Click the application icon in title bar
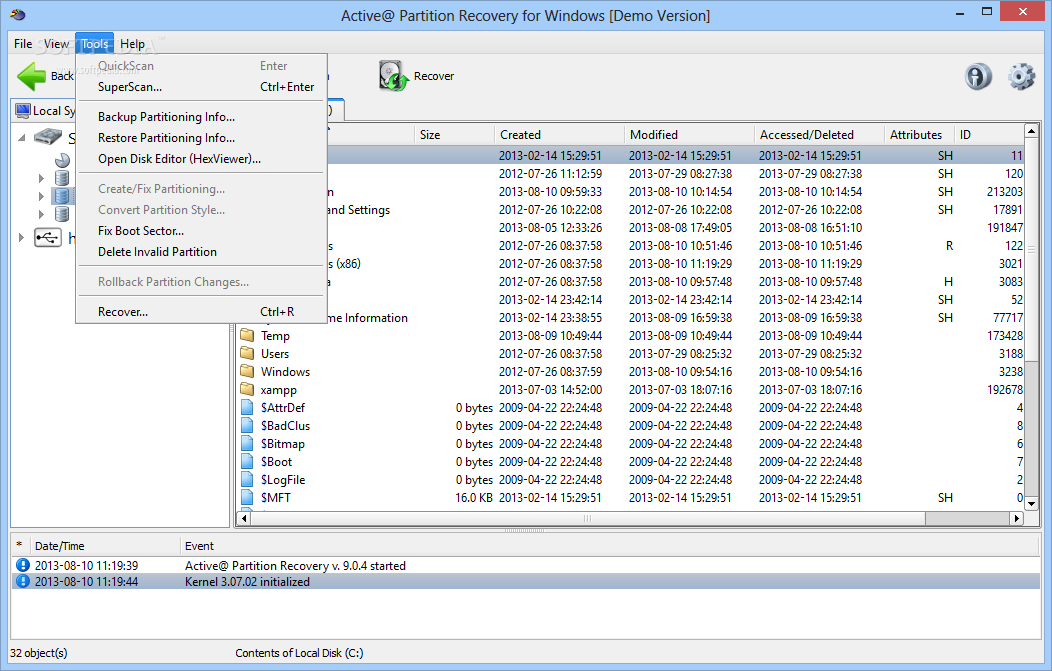The image size is (1052, 671). tap(18, 15)
